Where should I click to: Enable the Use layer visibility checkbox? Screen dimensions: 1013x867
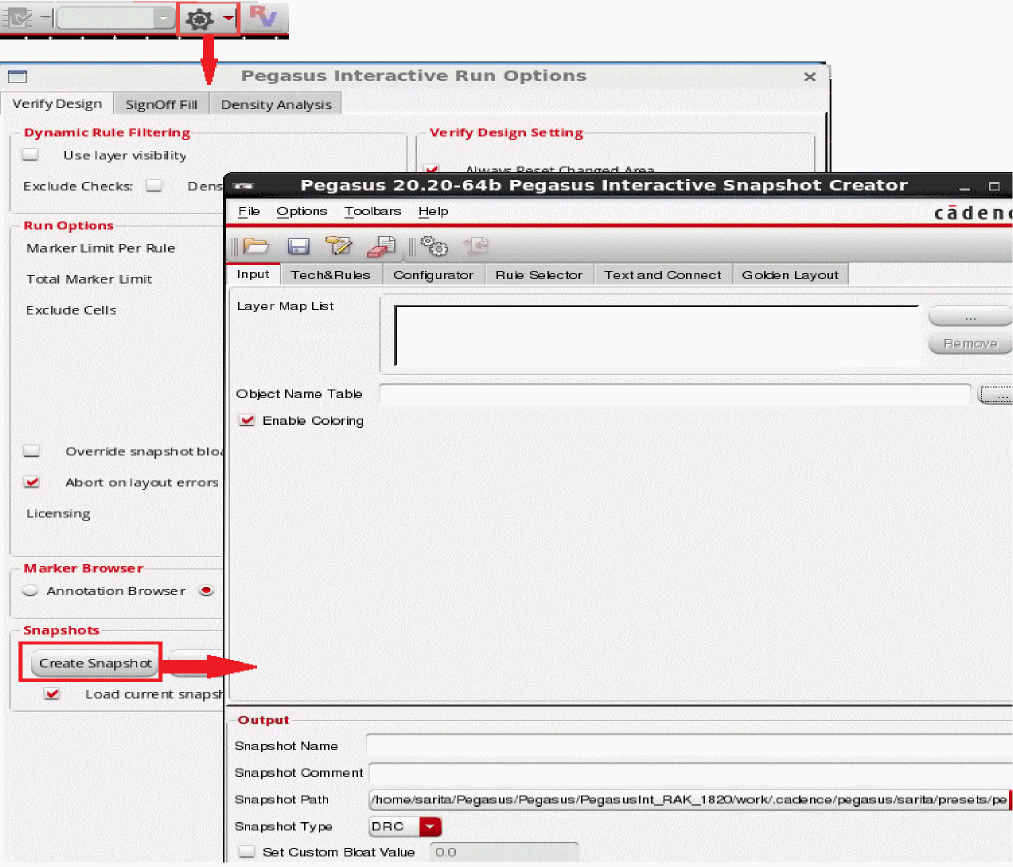pyautogui.click(x=31, y=155)
